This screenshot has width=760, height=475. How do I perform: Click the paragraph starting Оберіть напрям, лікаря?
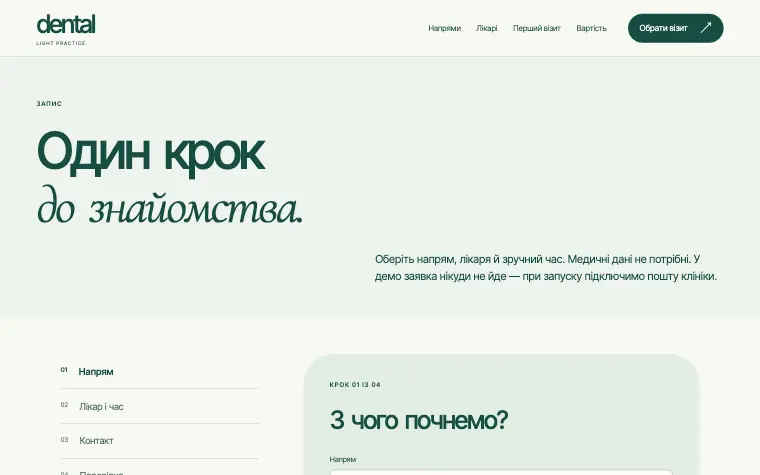coord(546,268)
